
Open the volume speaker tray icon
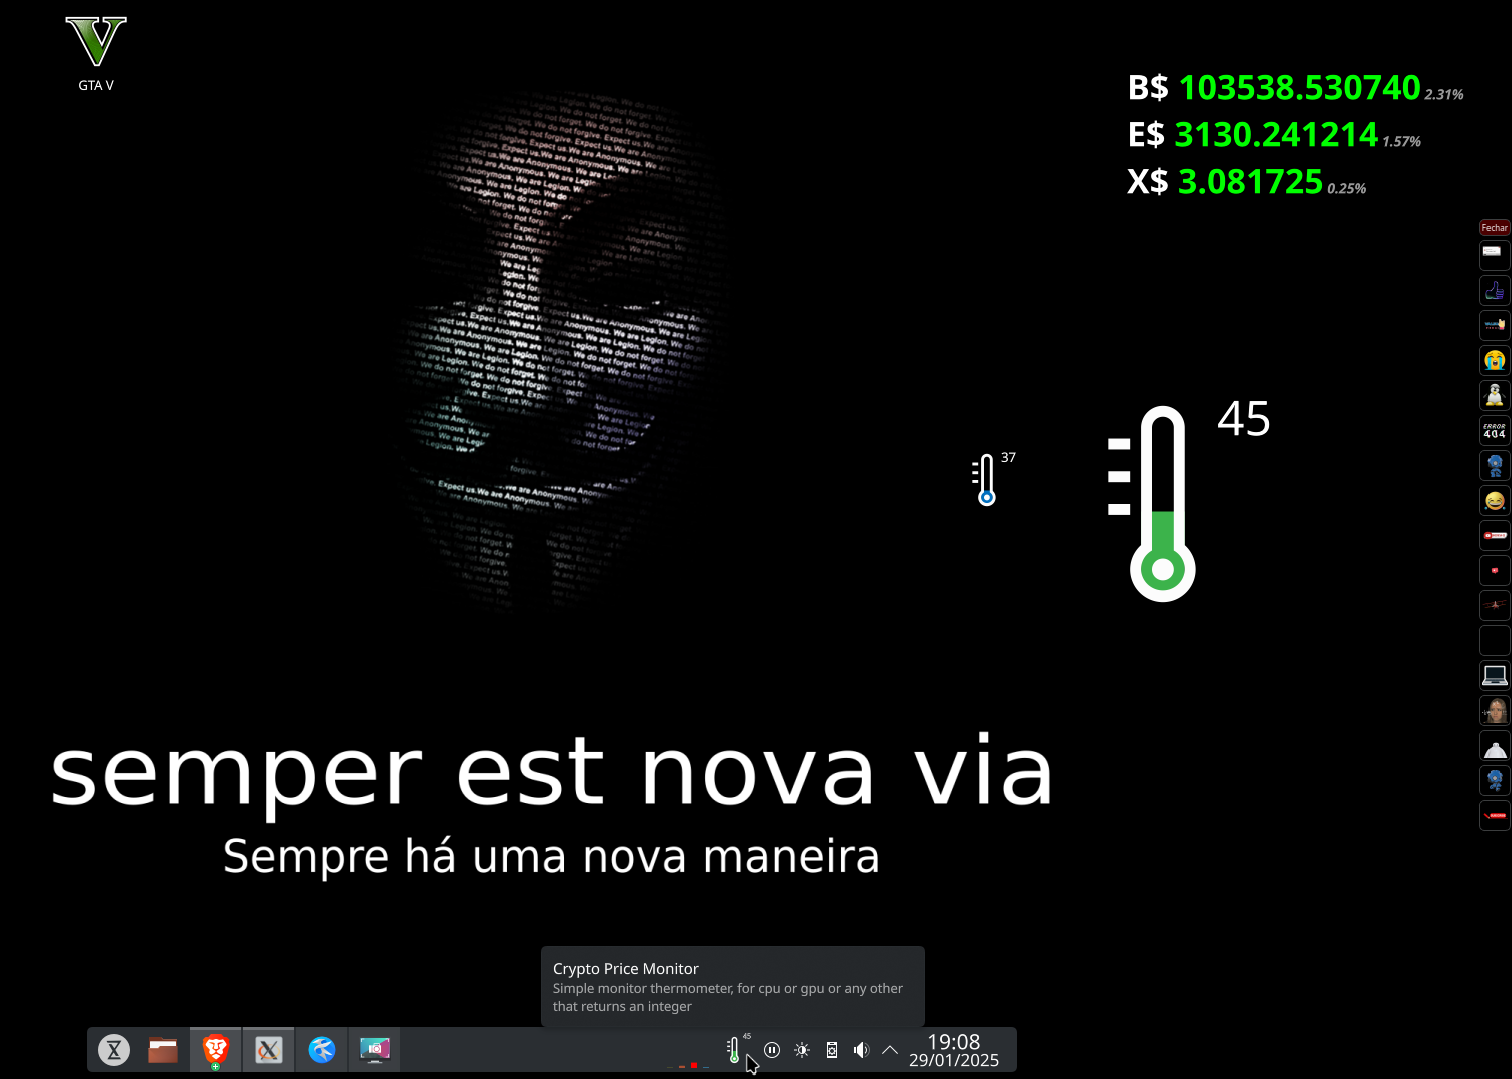(861, 1050)
